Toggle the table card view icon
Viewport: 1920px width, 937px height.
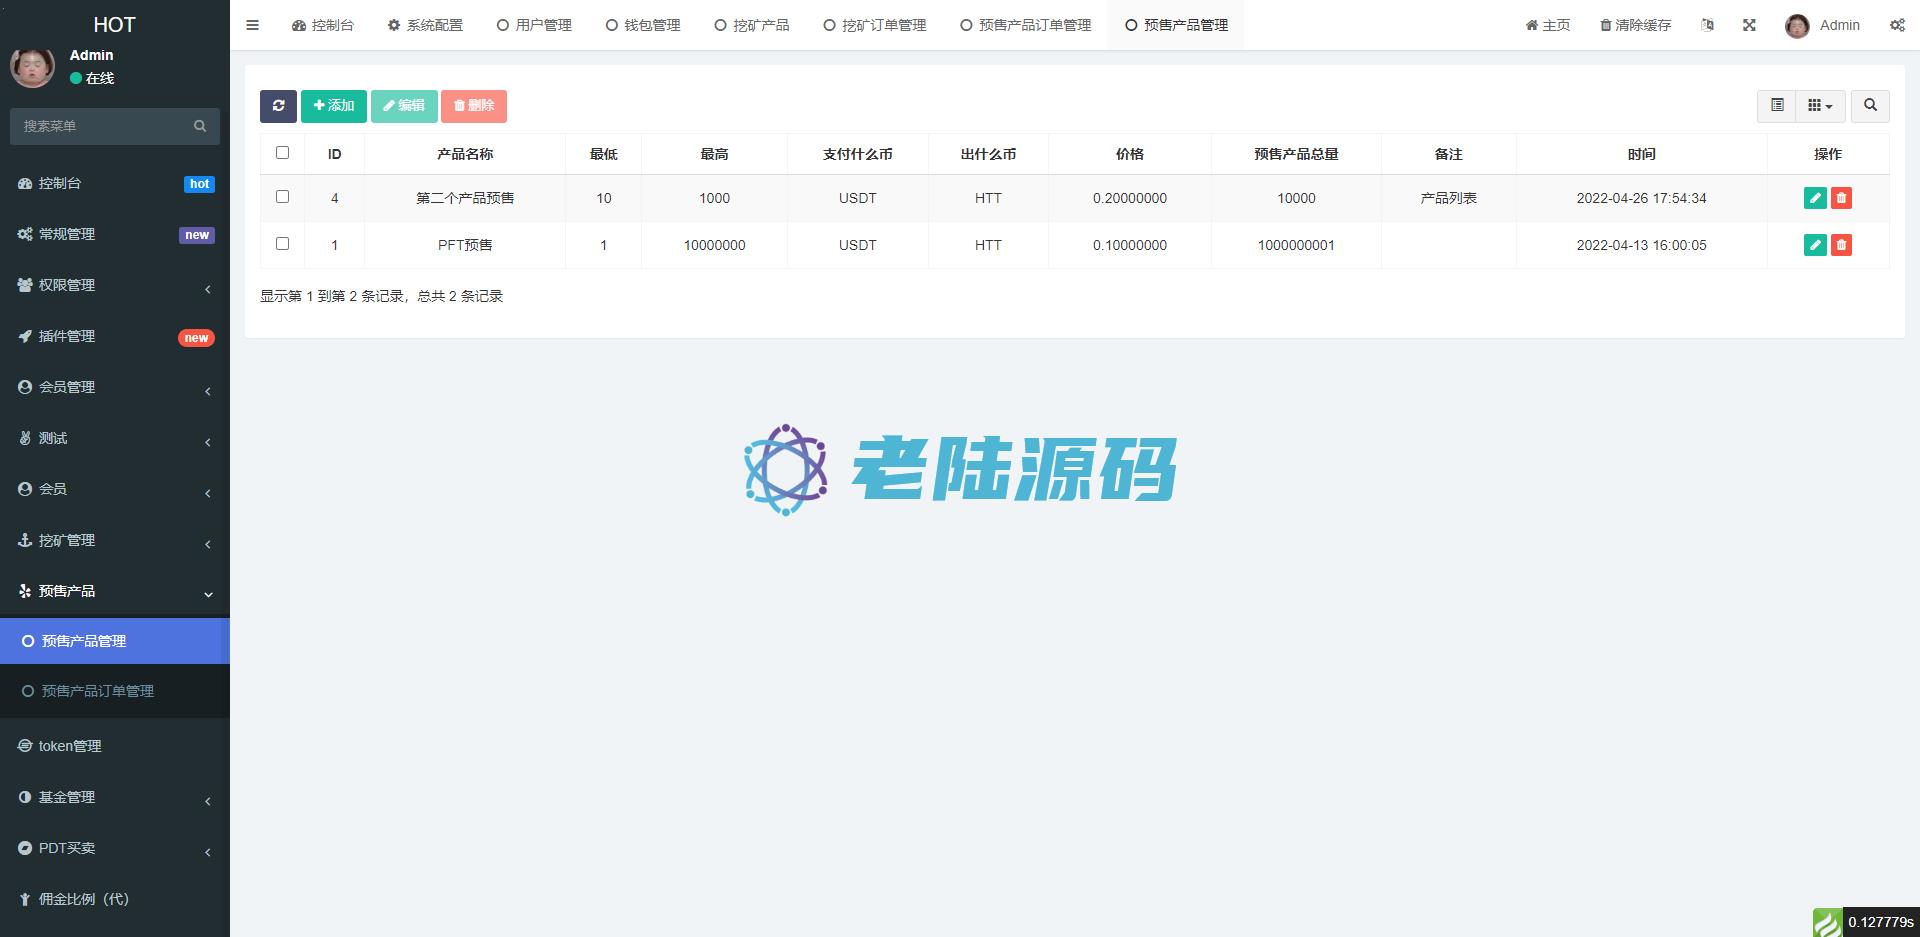(1777, 105)
